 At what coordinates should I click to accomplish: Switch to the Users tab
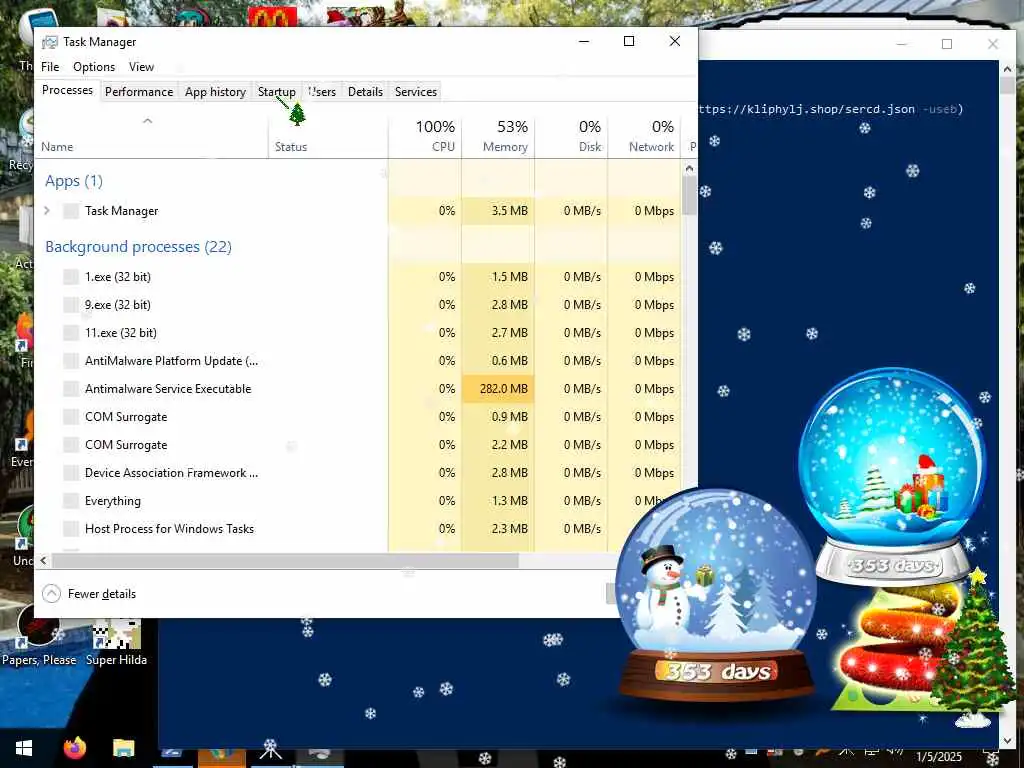point(322,92)
